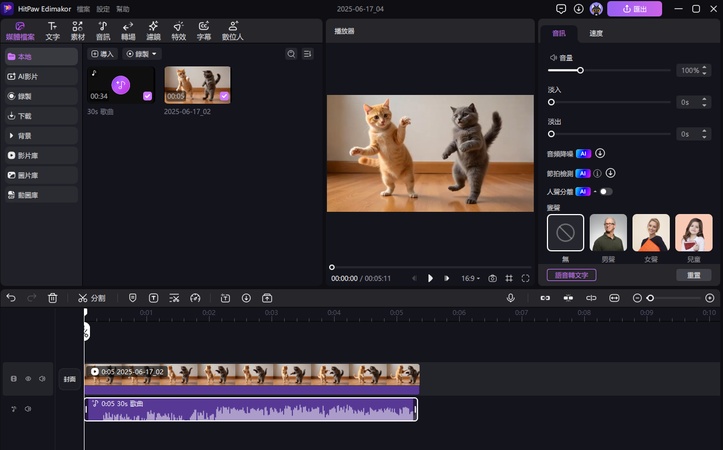Mute the video track speaker icon

42,379
